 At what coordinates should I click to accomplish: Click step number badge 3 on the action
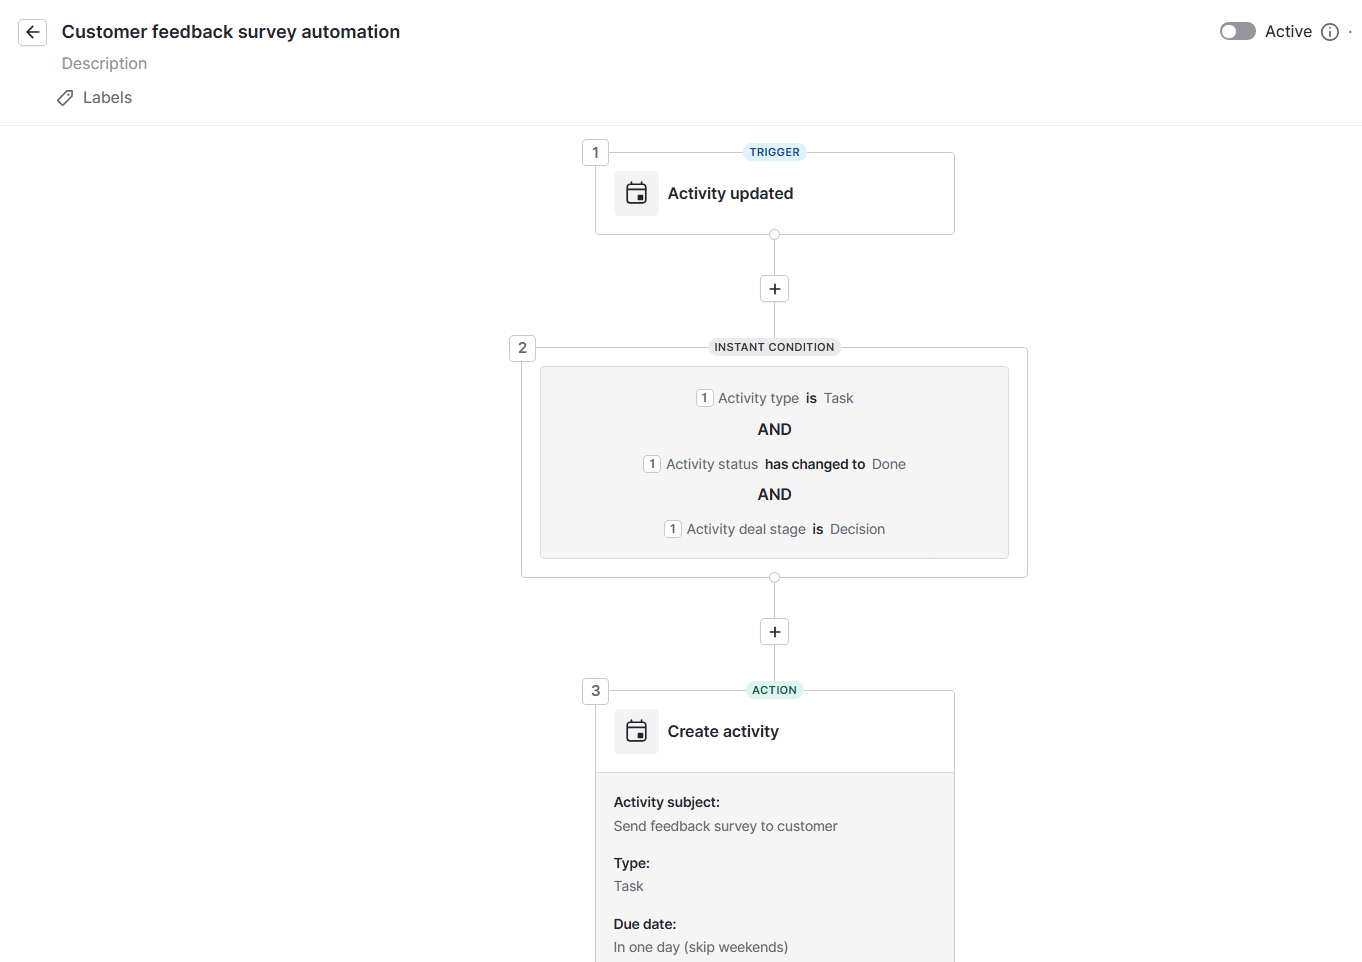(x=595, y=691)
